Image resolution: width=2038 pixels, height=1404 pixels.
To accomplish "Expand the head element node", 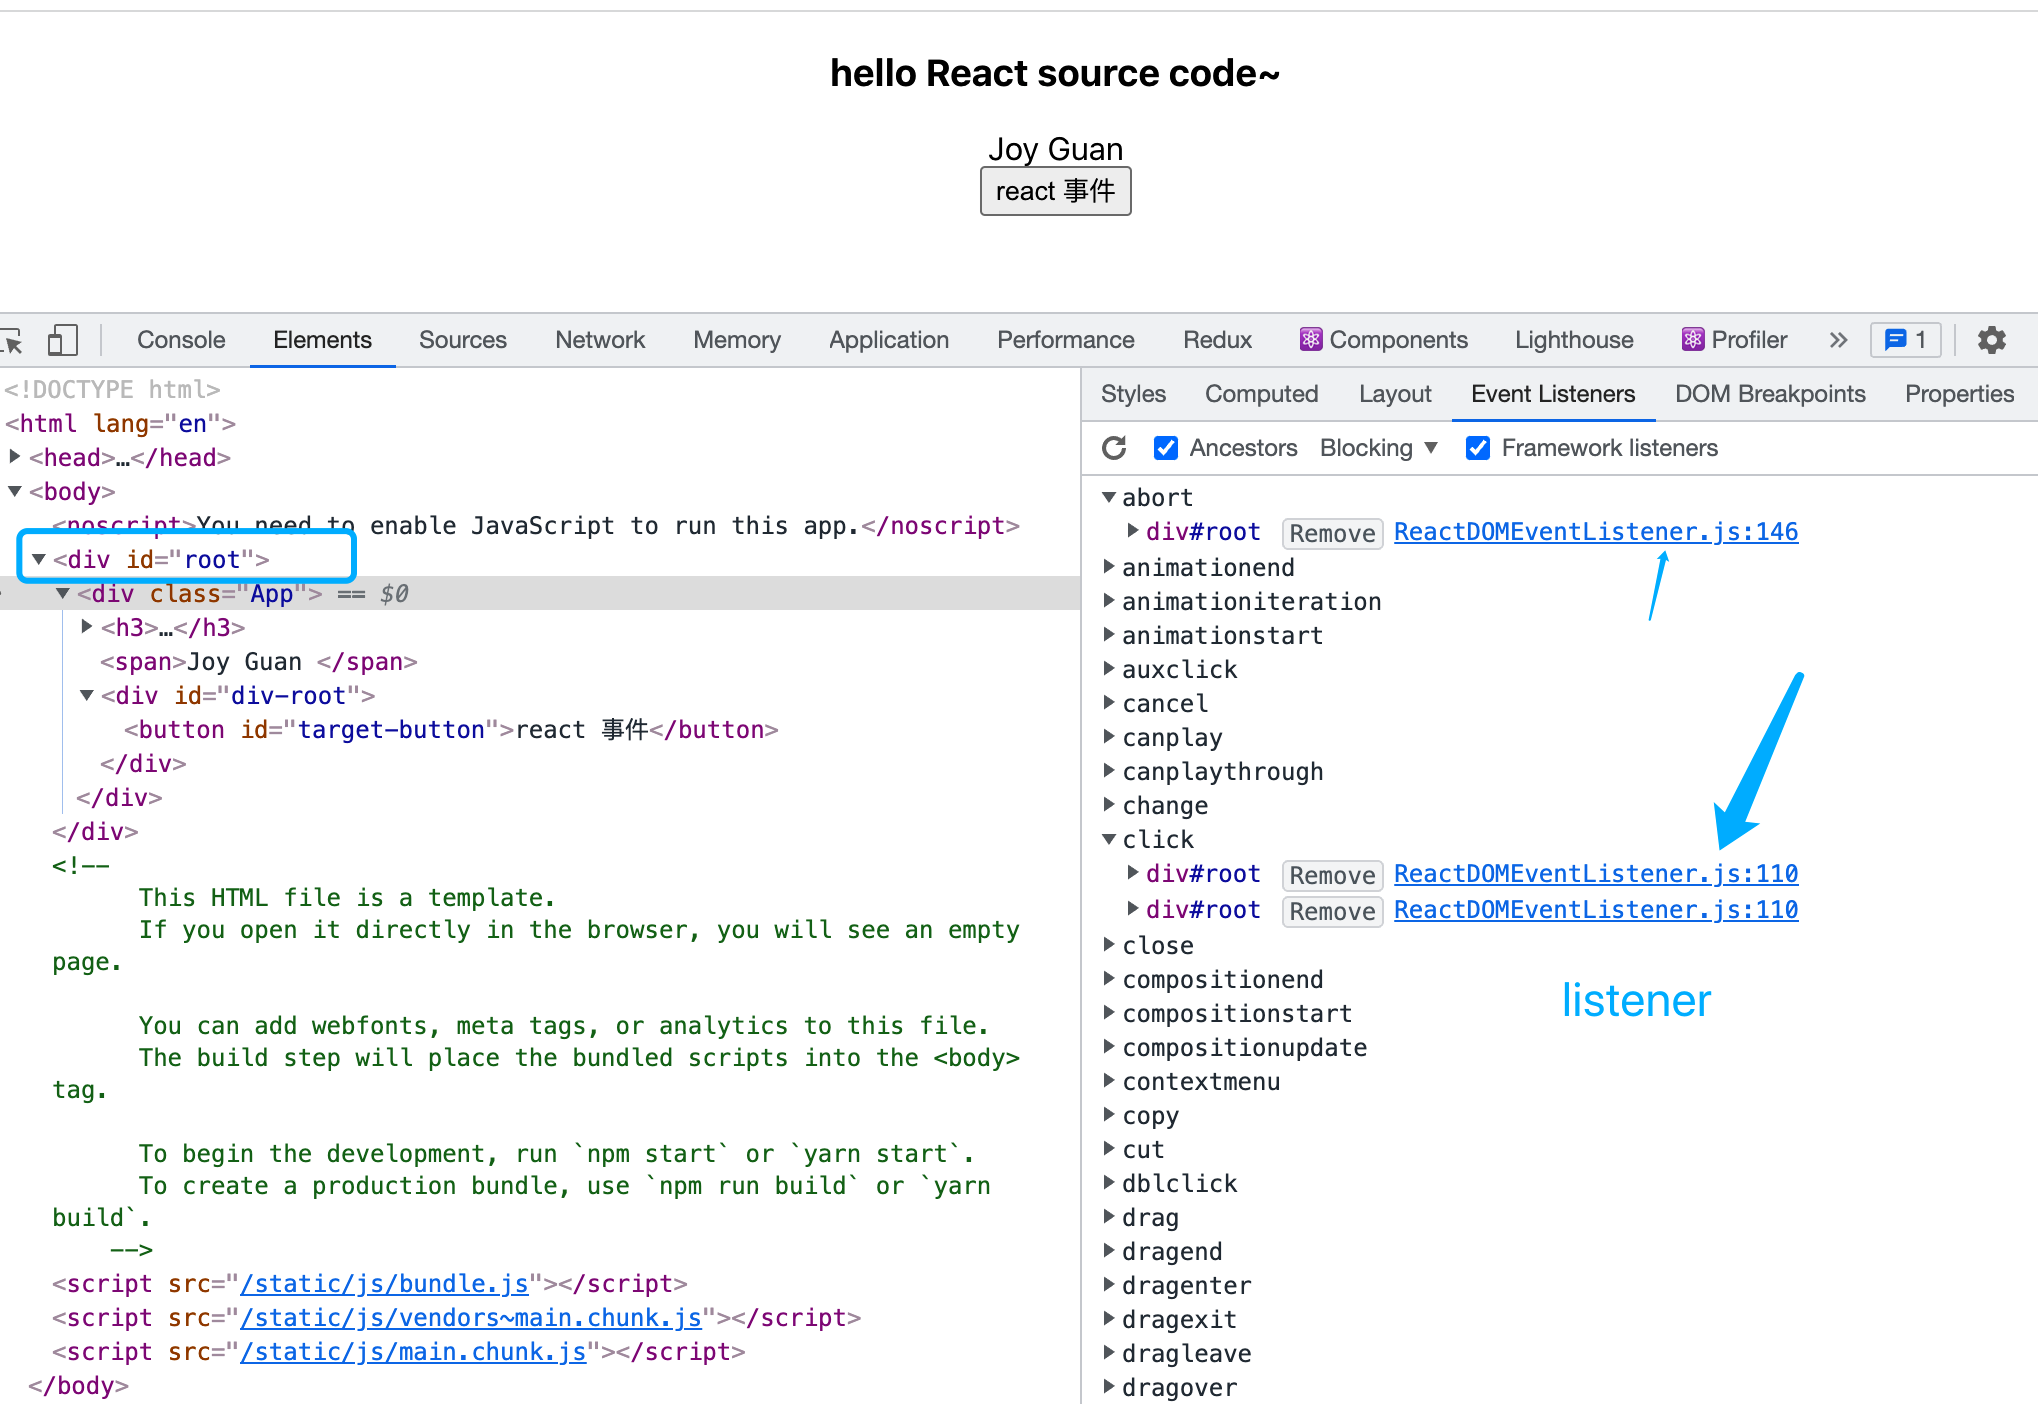I will tap(15, 457).
